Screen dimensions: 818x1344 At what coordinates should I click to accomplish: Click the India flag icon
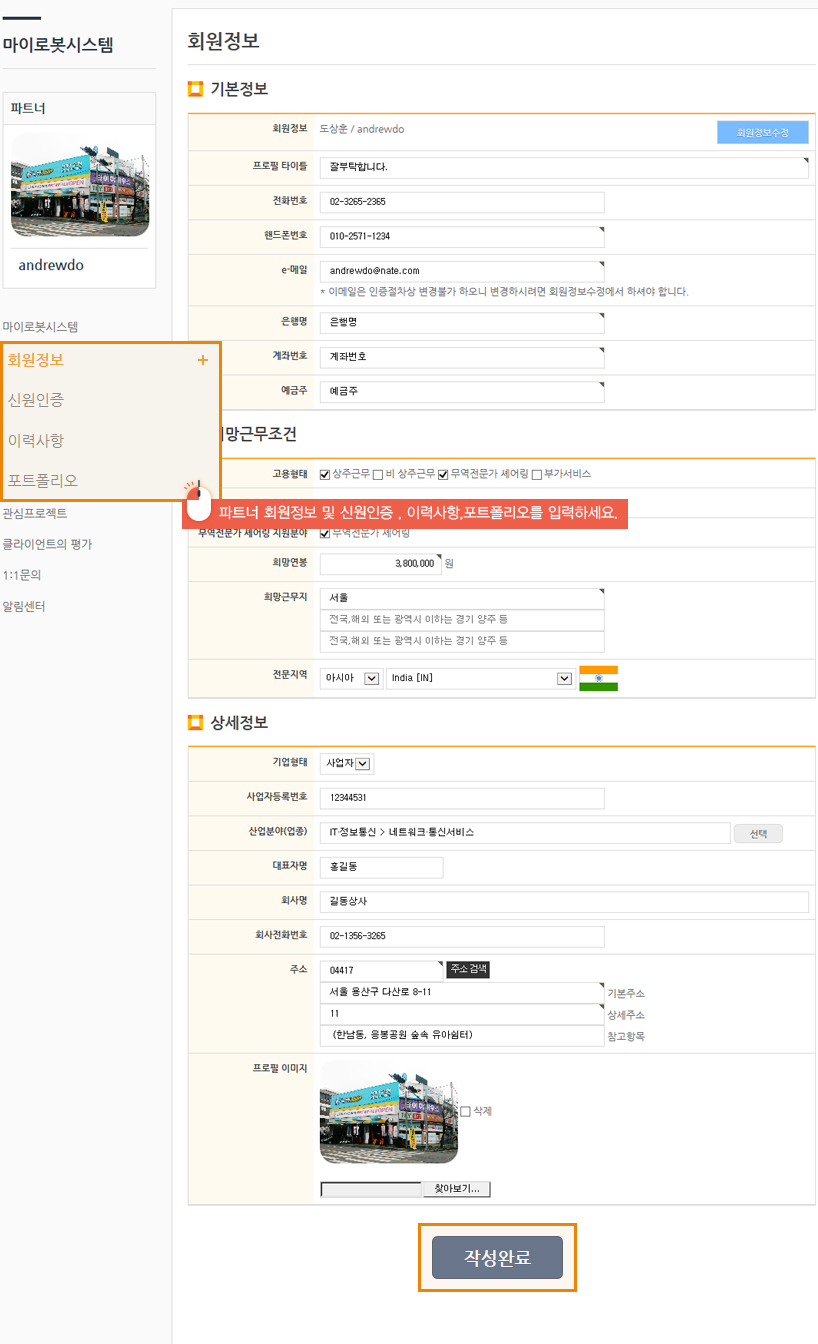pos(598,678)
